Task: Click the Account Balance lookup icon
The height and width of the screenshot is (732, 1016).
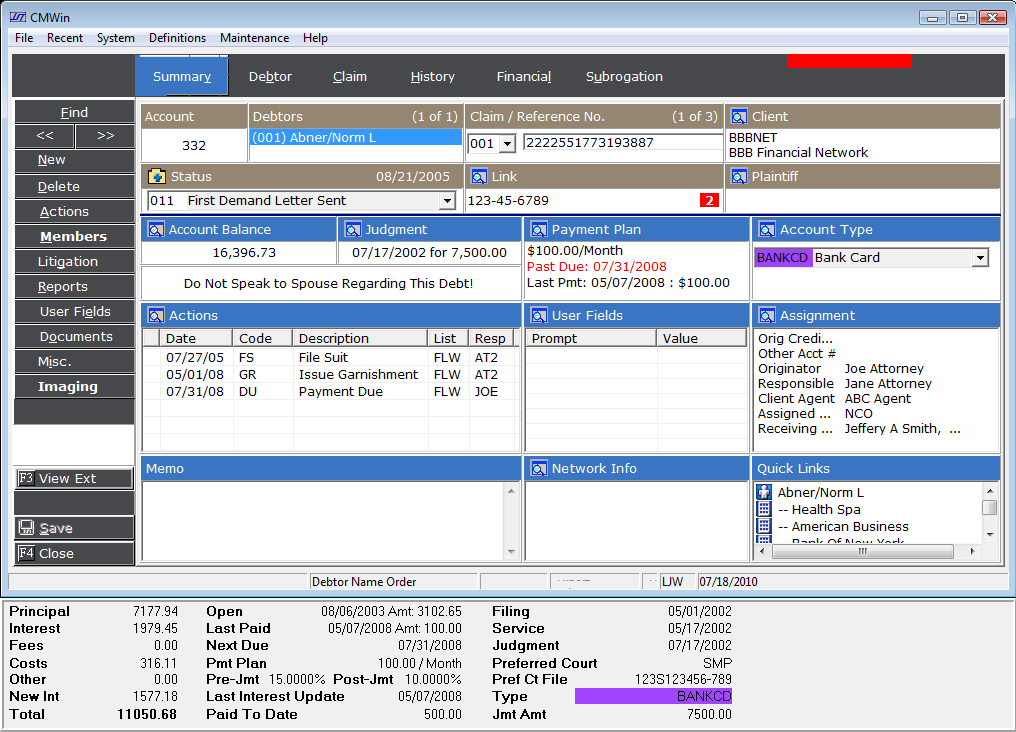Action: (156, 230)
